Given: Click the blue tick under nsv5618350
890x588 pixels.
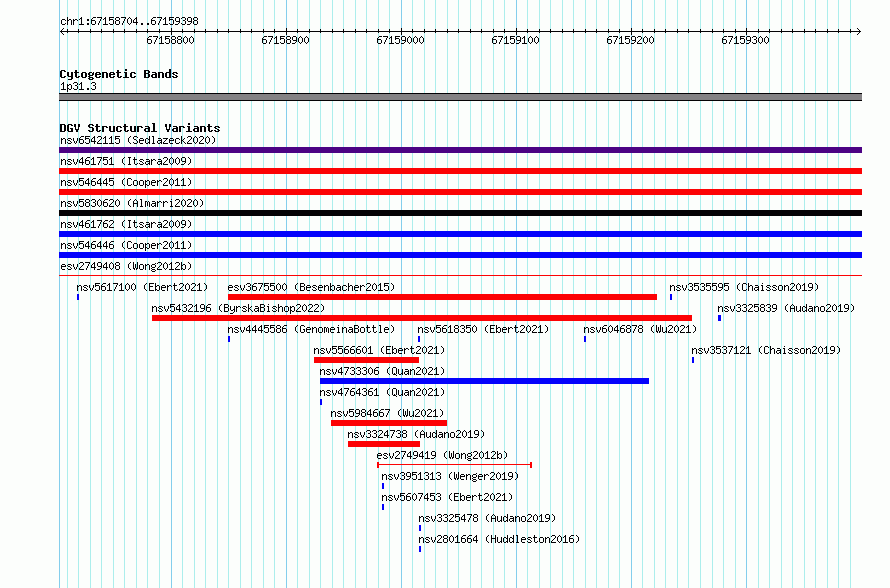Looking at the screenshot, I should click(419, 339).
